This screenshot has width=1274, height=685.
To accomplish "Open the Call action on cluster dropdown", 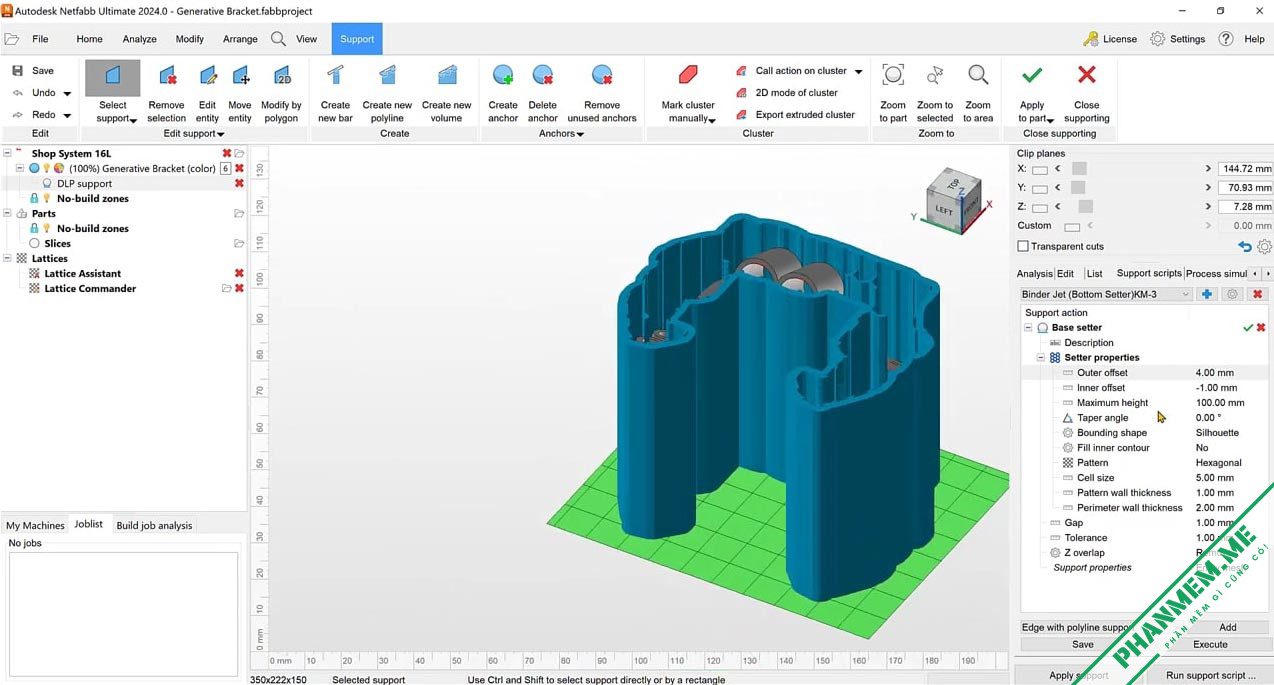I will coord(858,72).
